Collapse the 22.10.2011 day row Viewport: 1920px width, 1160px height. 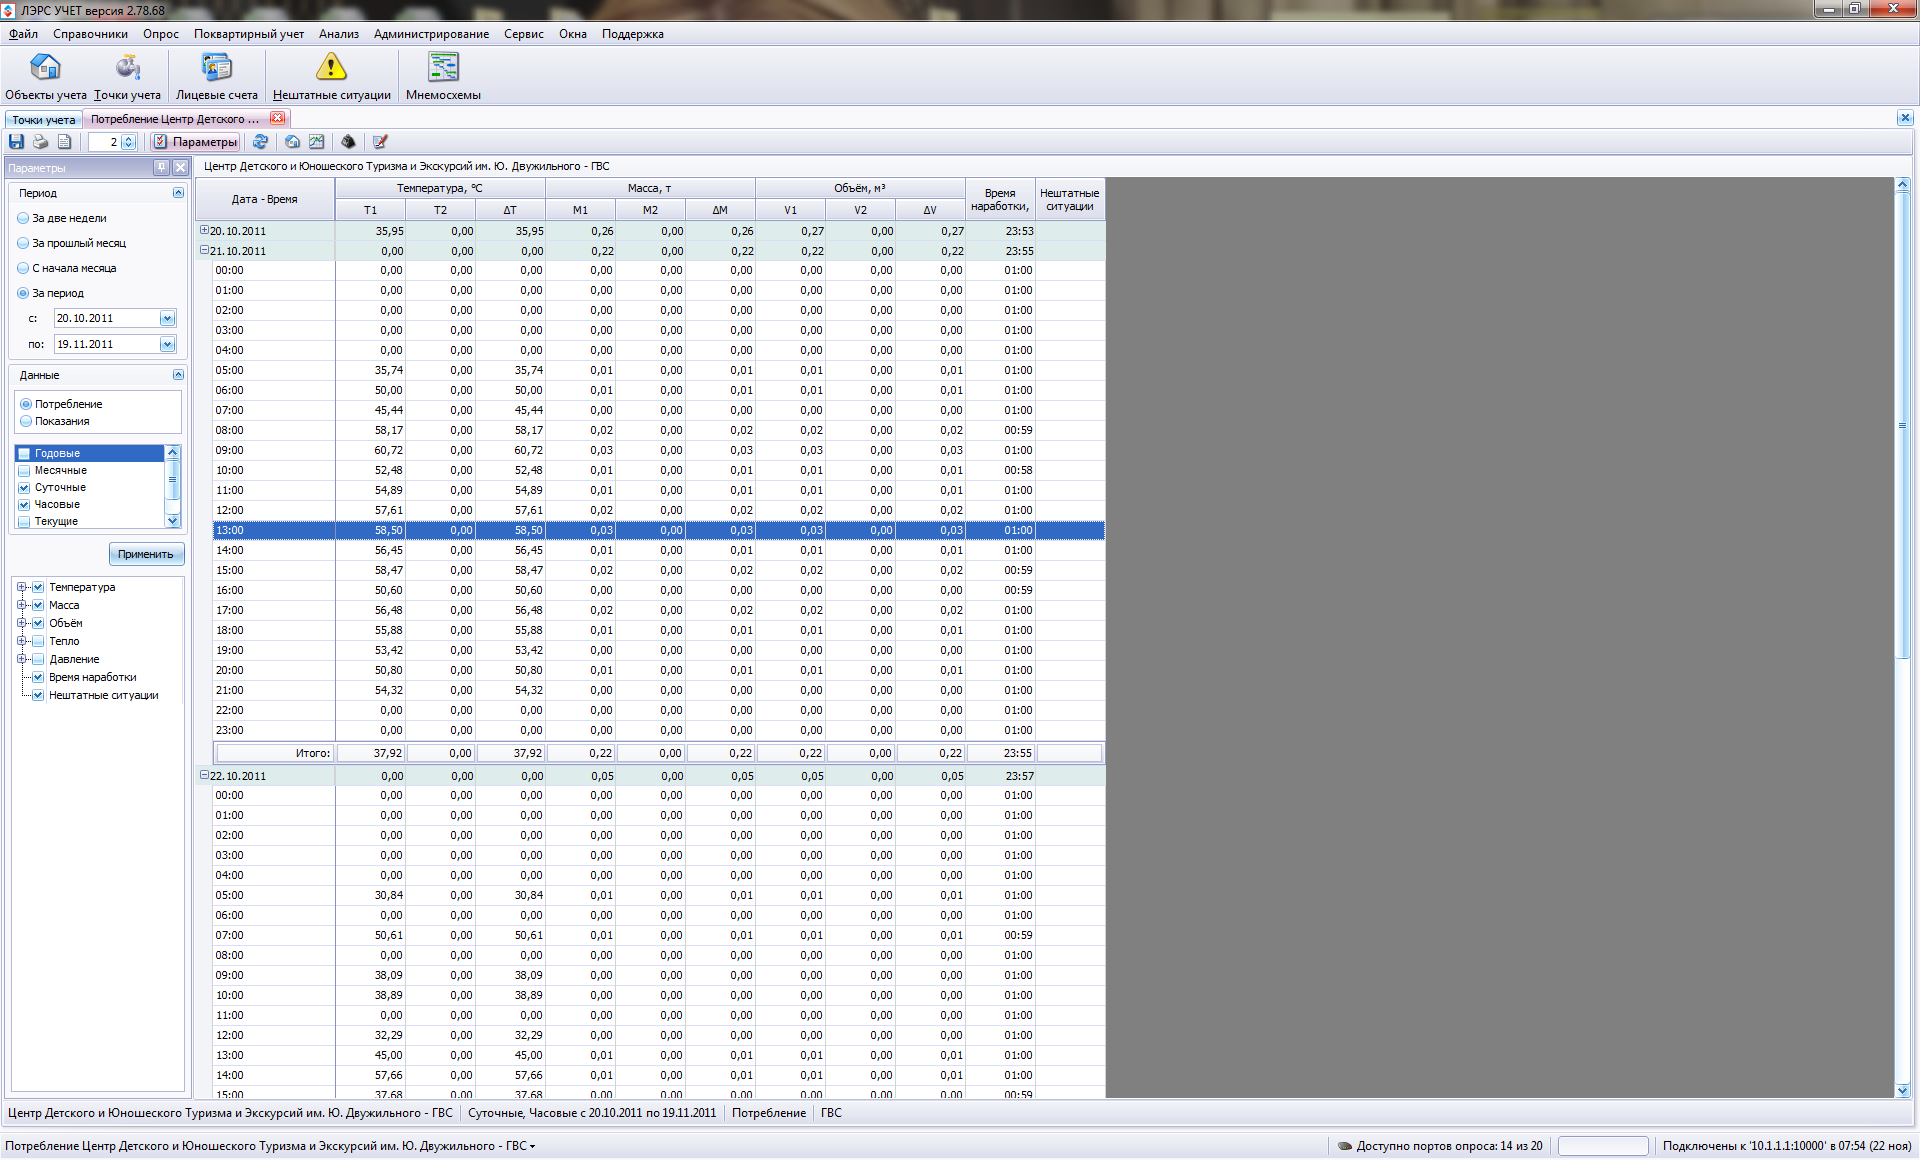coord(204,775)
